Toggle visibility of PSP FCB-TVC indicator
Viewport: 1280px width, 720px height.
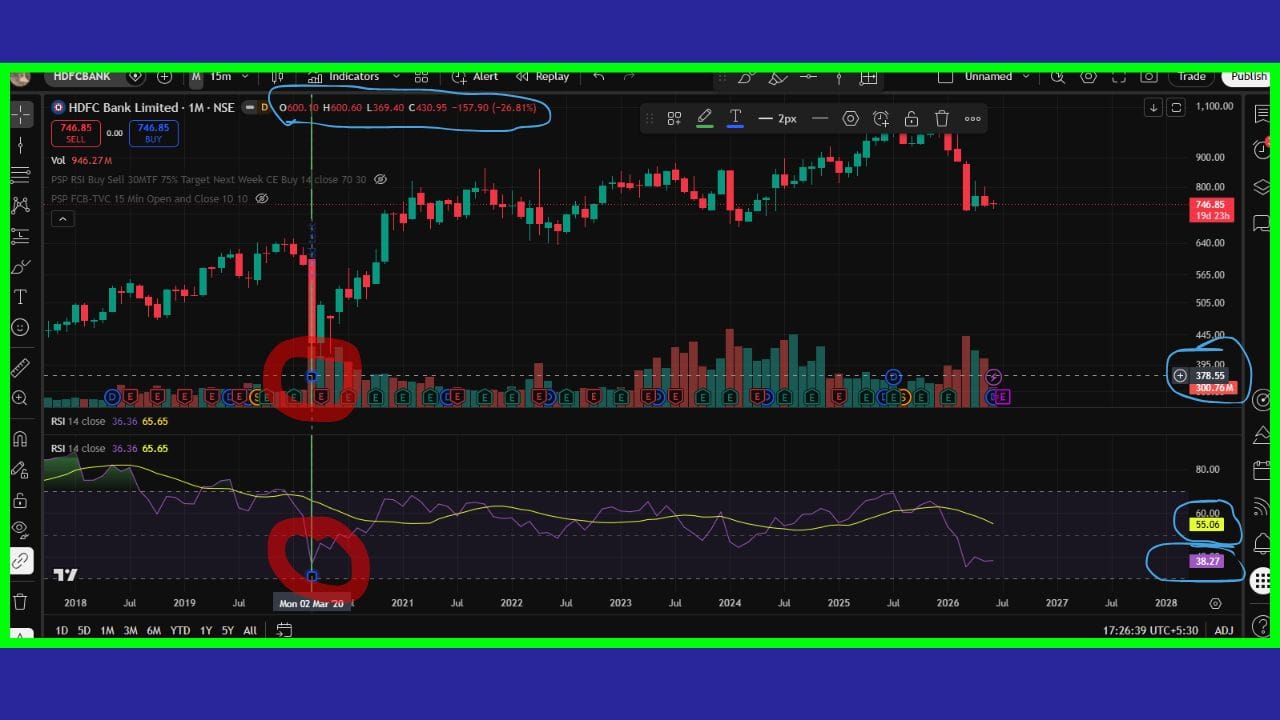(x=262, y=198)
